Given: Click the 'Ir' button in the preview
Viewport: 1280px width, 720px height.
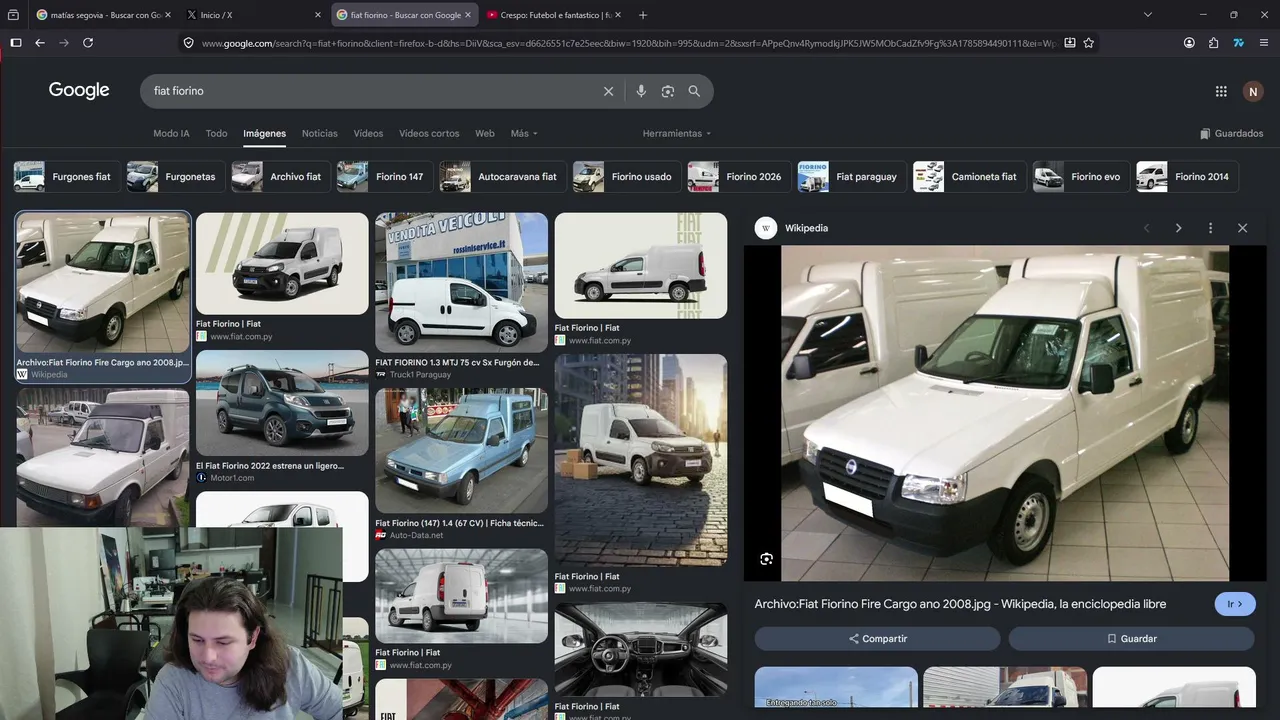Looking at the screenshot, I should 1235,604.
